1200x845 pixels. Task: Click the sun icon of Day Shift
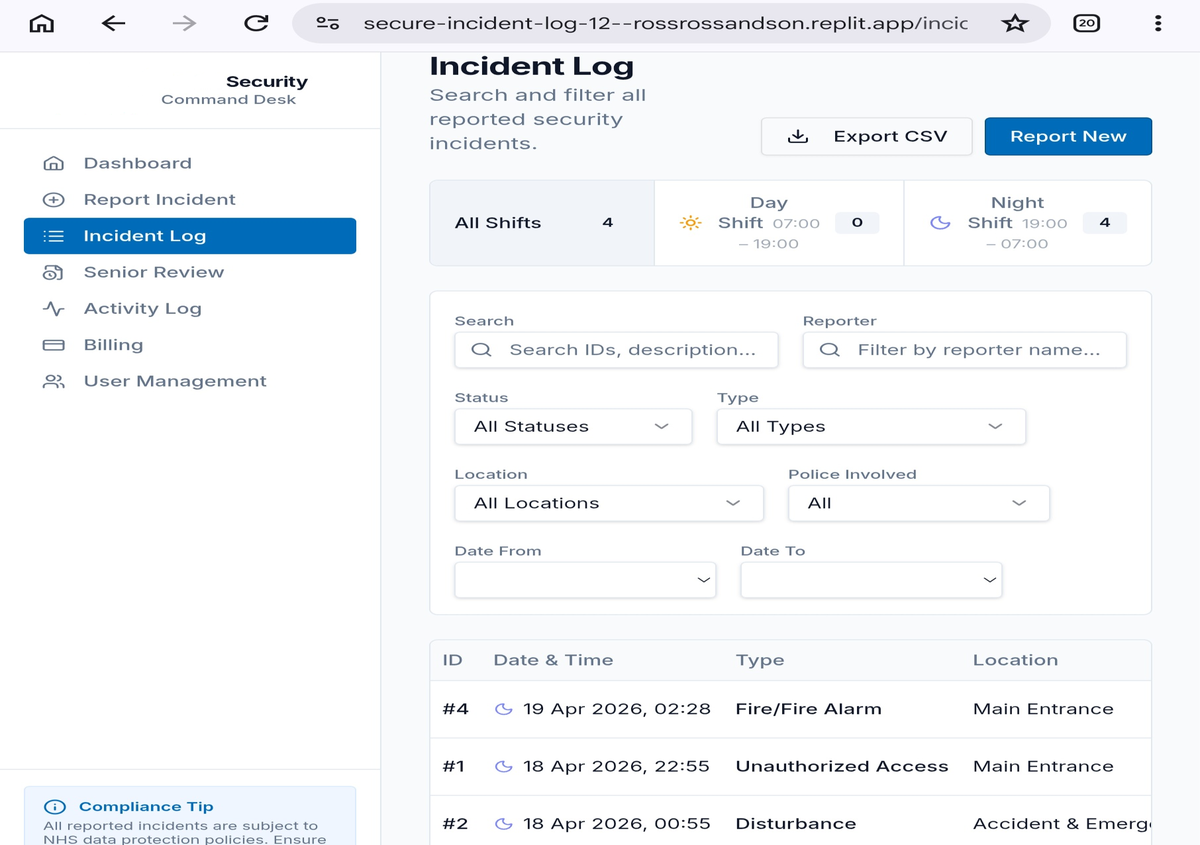point(691,223)
